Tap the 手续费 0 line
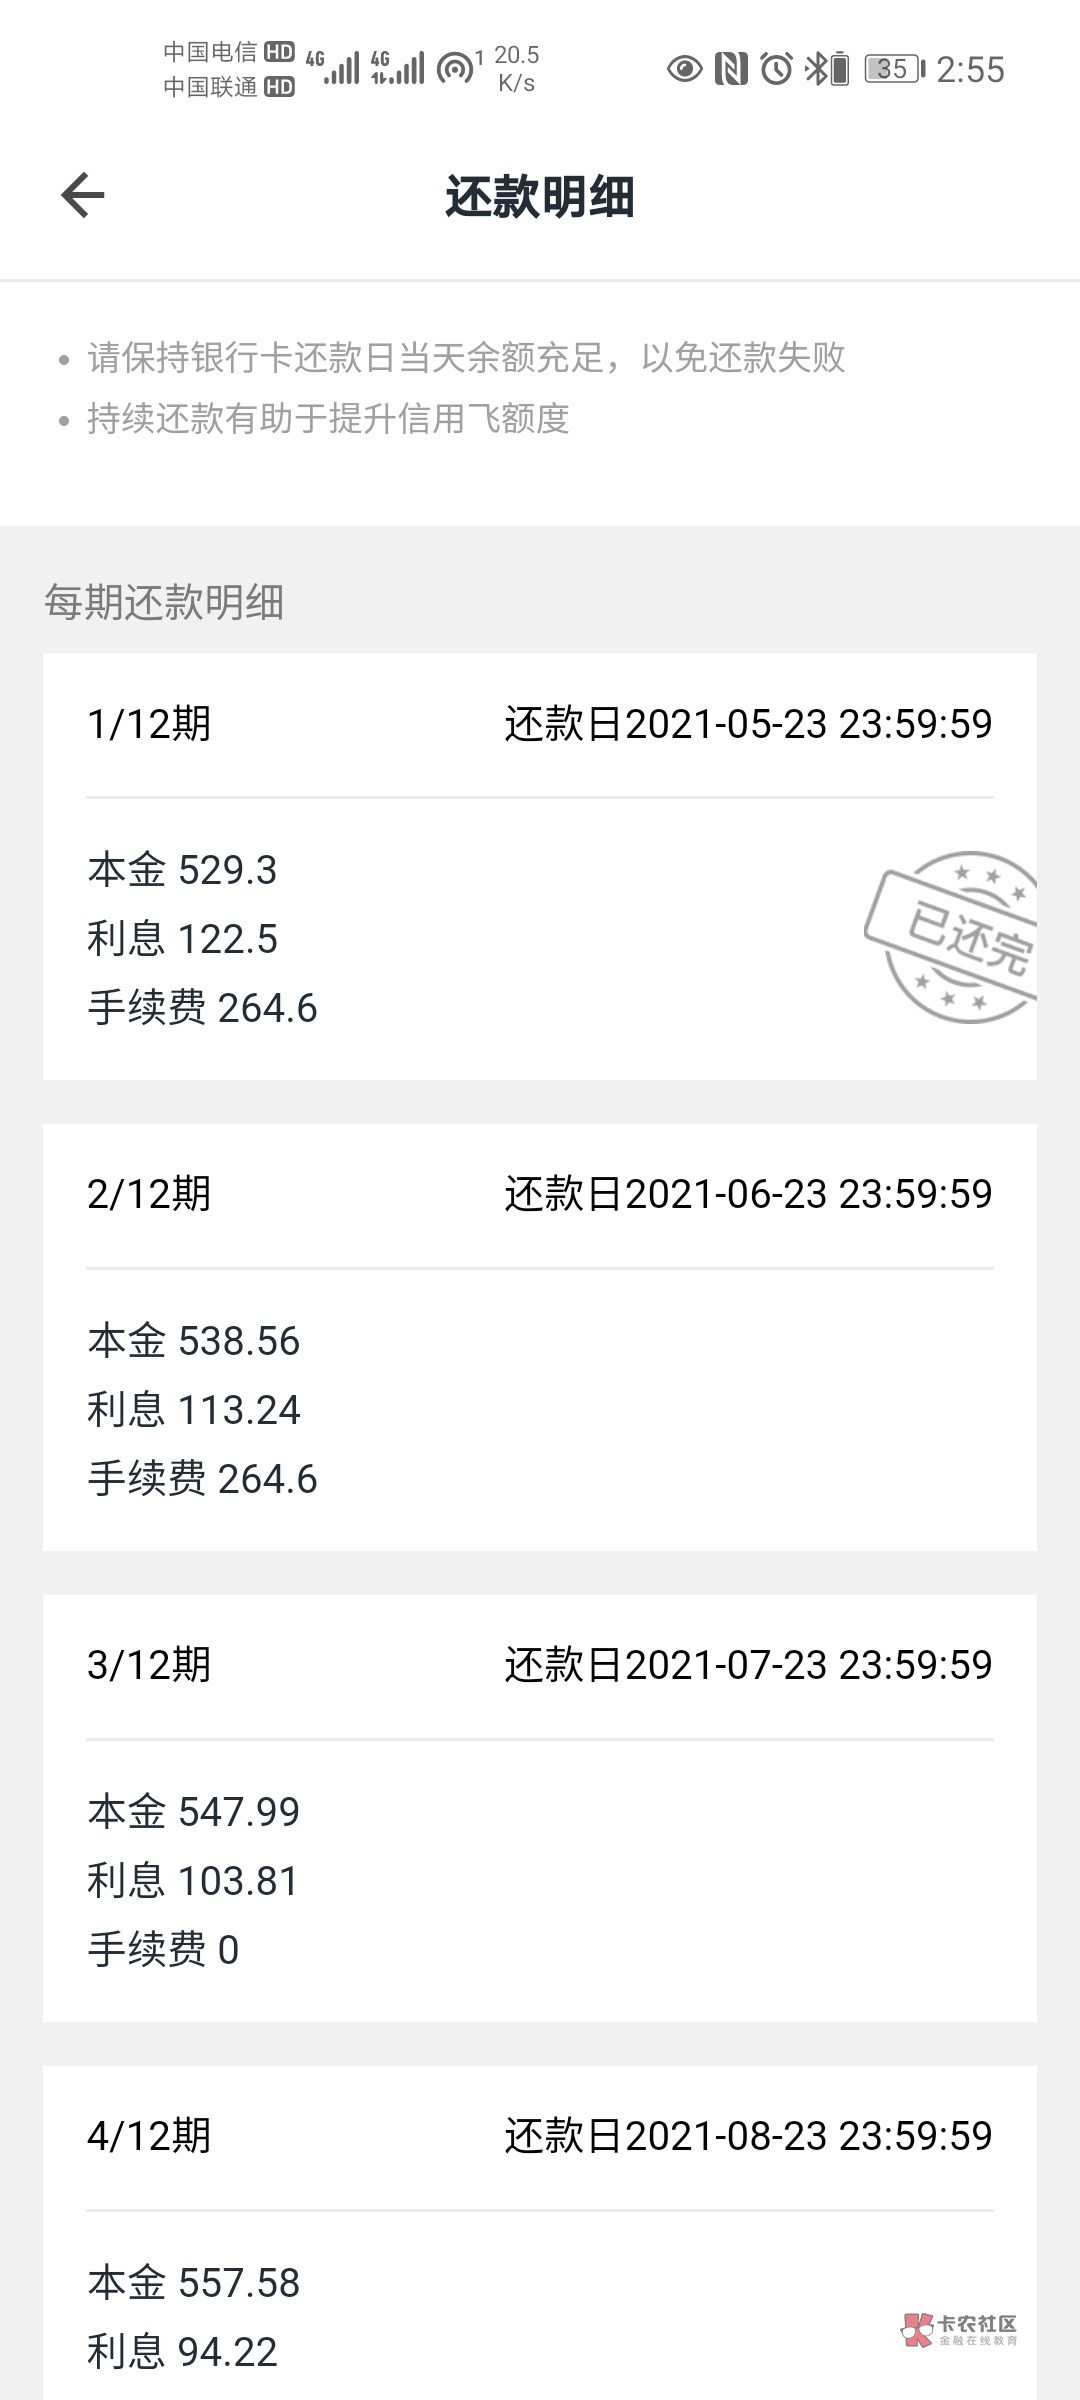The height and width of the screenshot is (2400, 1080). coord(164,1950)
